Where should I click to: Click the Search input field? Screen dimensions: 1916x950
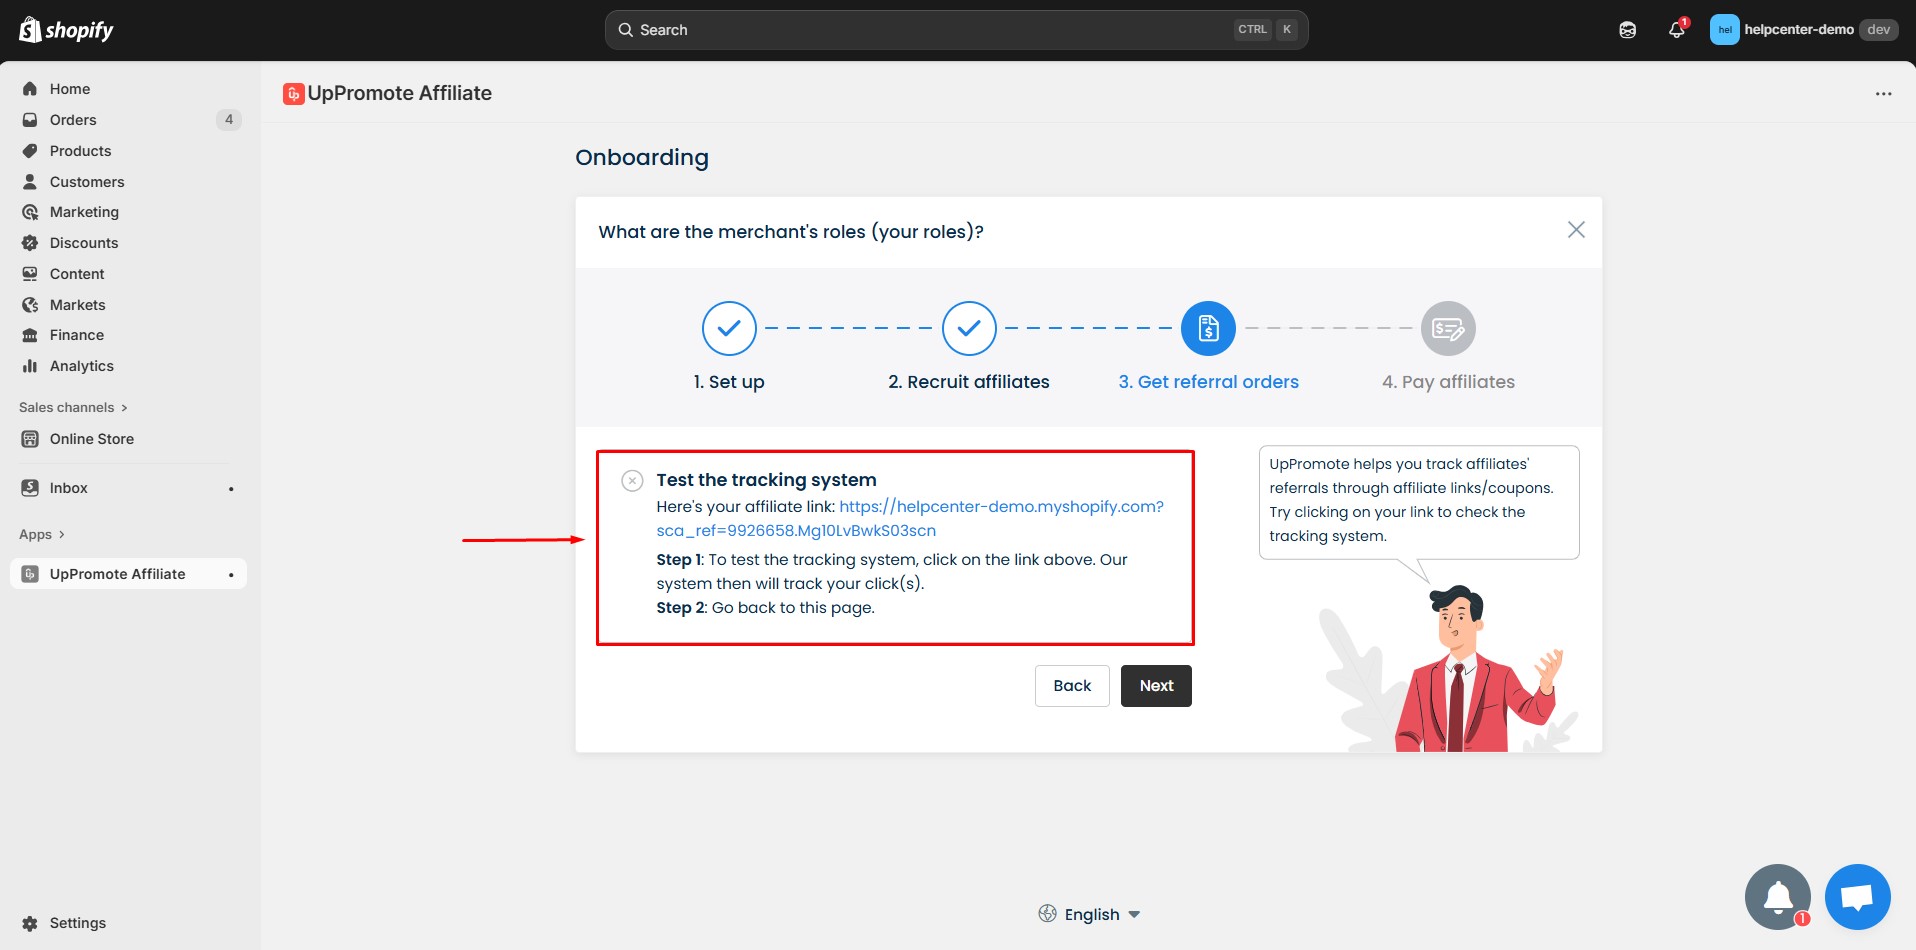pos(956,30)
